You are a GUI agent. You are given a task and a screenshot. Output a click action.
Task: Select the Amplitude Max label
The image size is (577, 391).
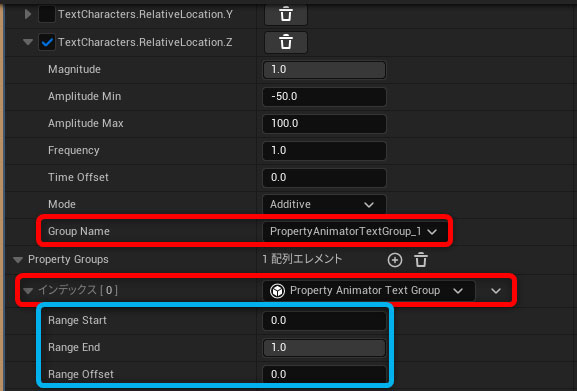tap(85, 123)
